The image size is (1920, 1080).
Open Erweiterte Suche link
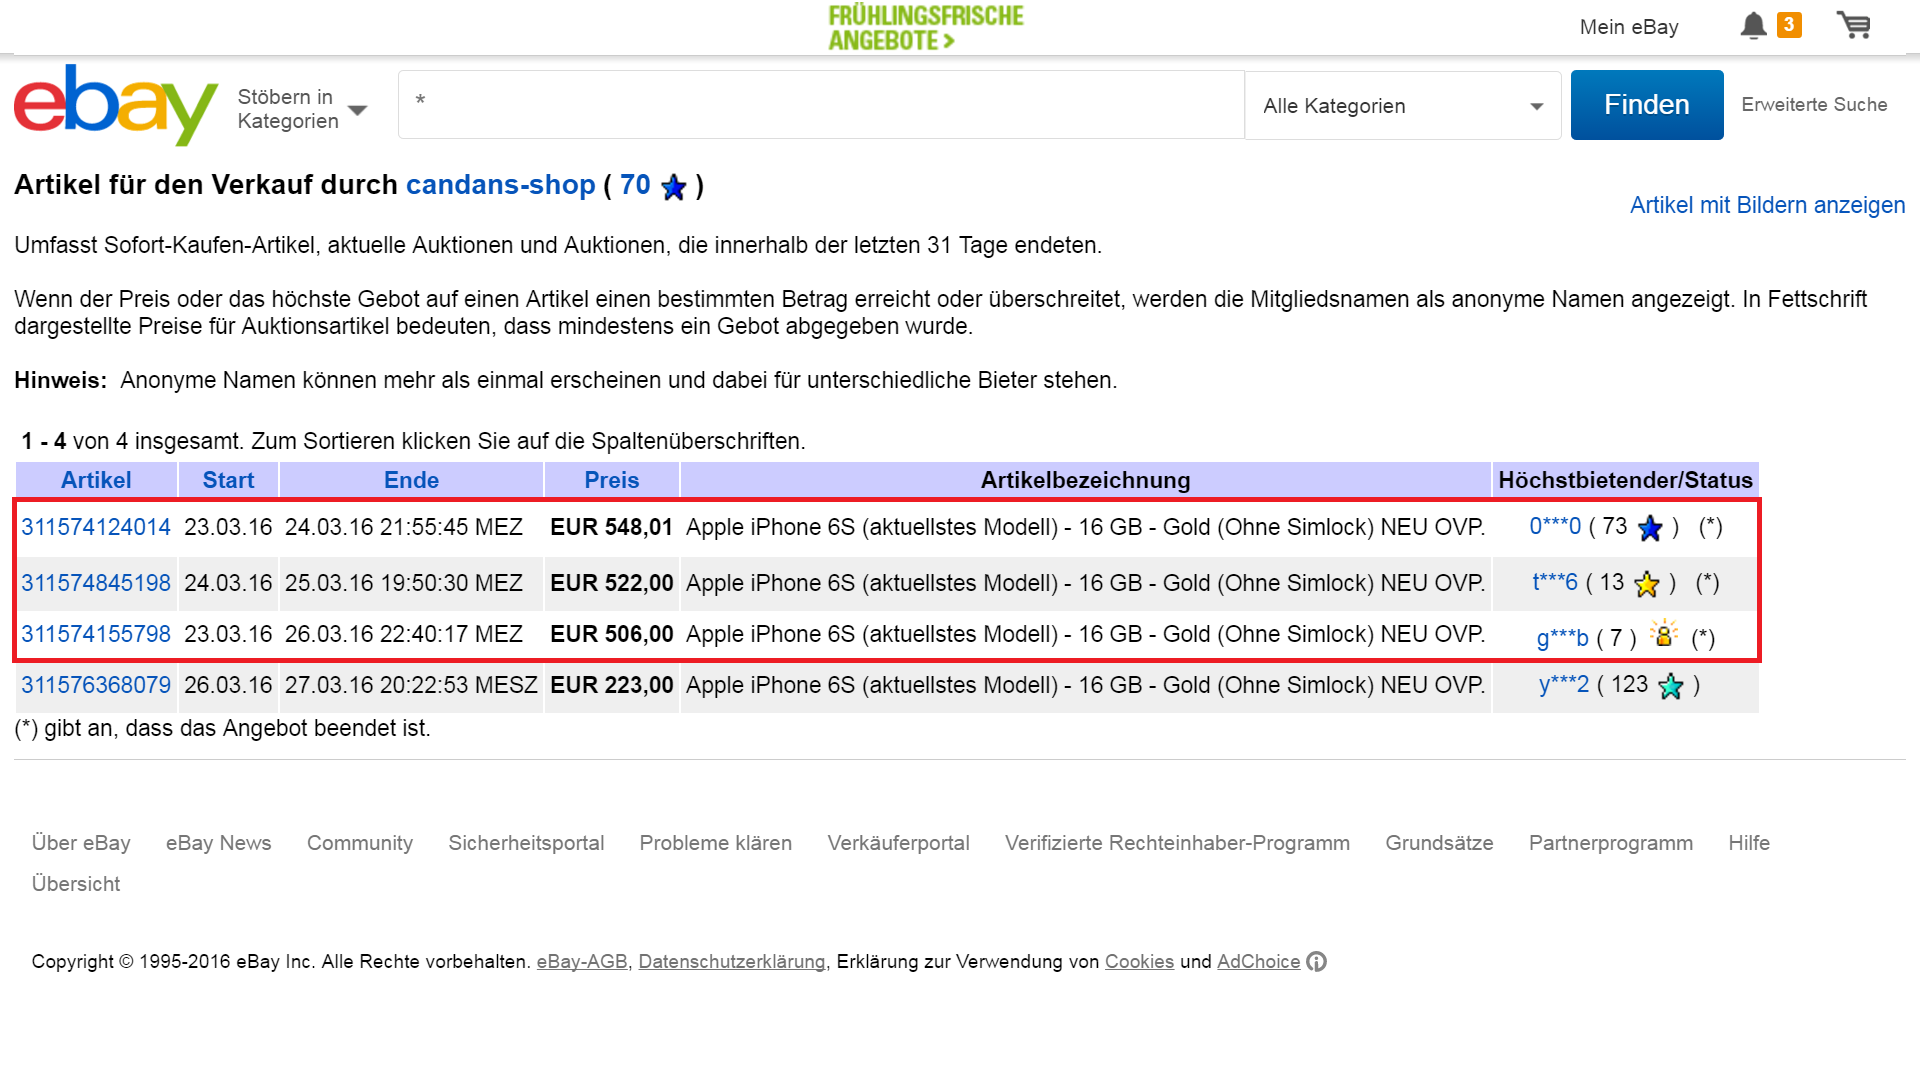(1814, 105)
